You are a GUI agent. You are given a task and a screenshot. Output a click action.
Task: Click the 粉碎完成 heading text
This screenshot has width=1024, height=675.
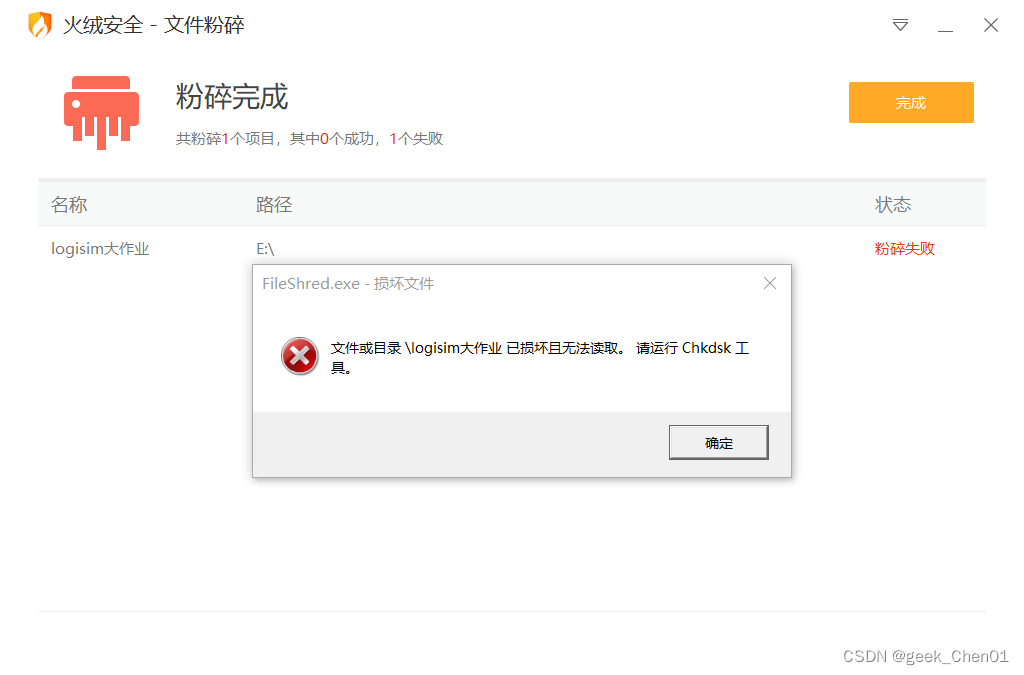pos(232,97)
